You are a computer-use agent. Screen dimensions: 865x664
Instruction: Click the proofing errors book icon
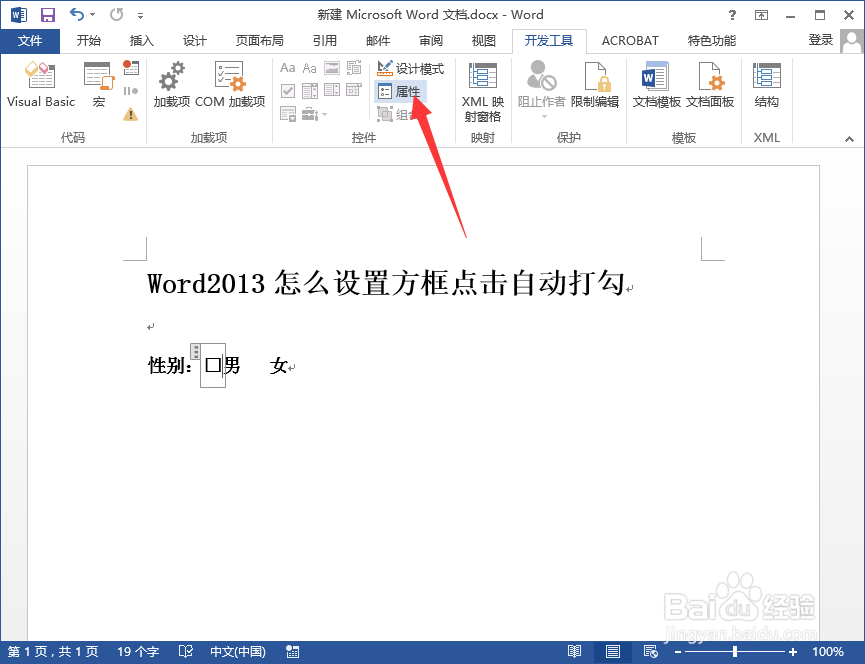point(185,651)
